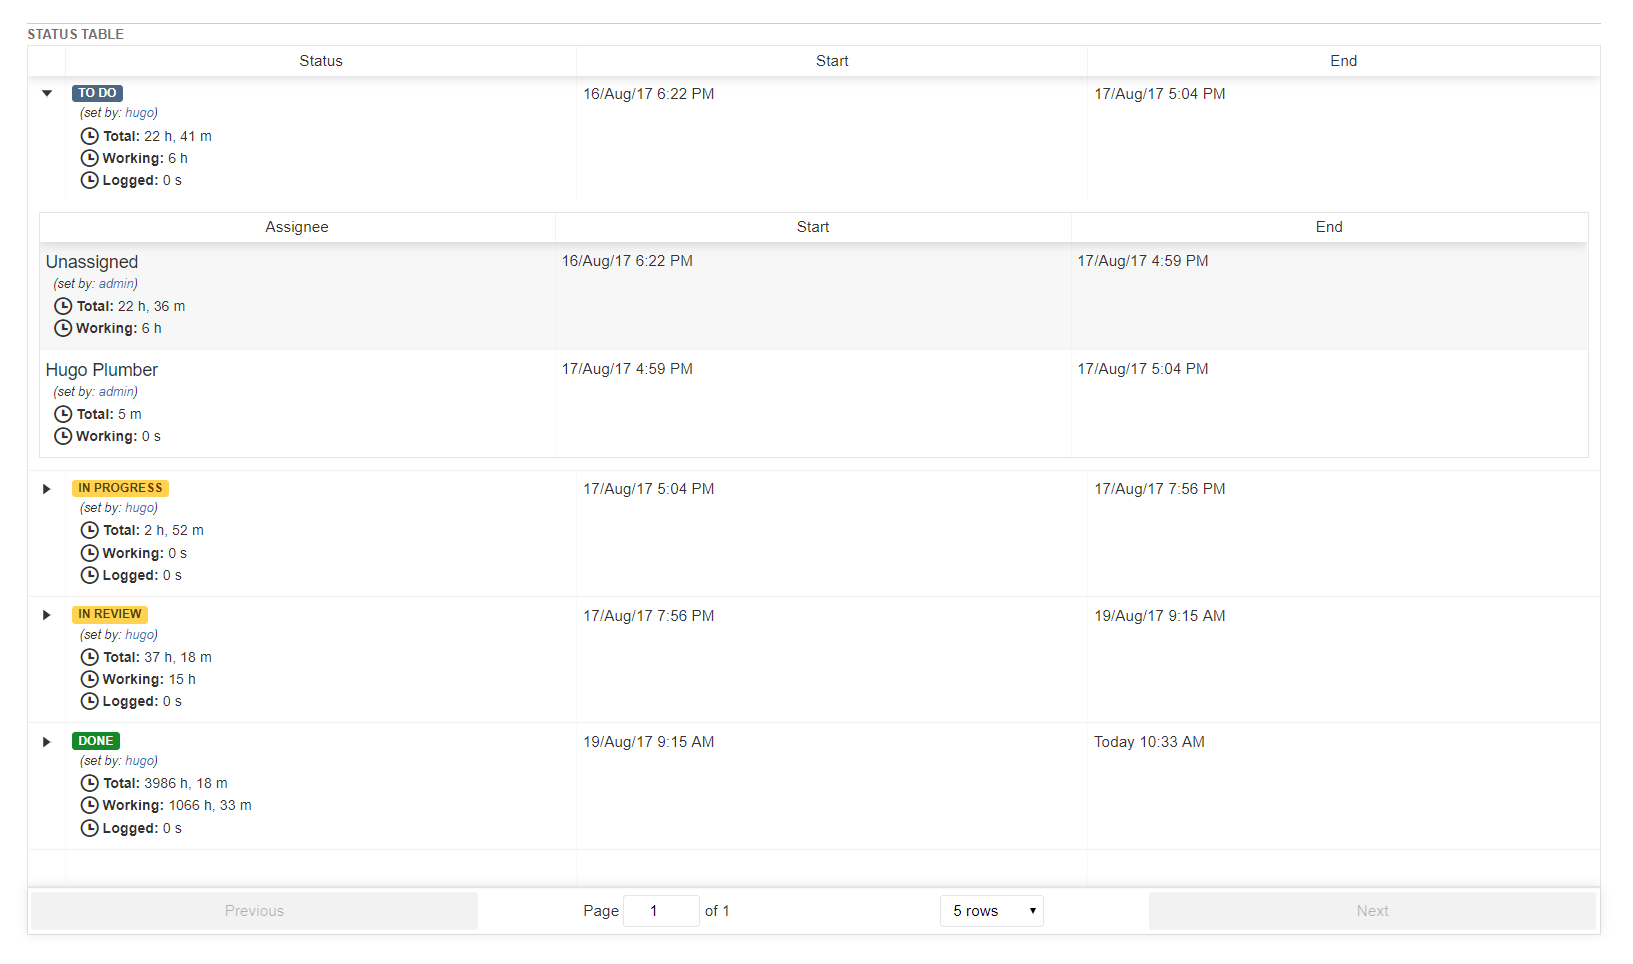
Task: Click TO DO end date 17/Aug/17 5:04 PM
Action: [x=1160, y=94]
